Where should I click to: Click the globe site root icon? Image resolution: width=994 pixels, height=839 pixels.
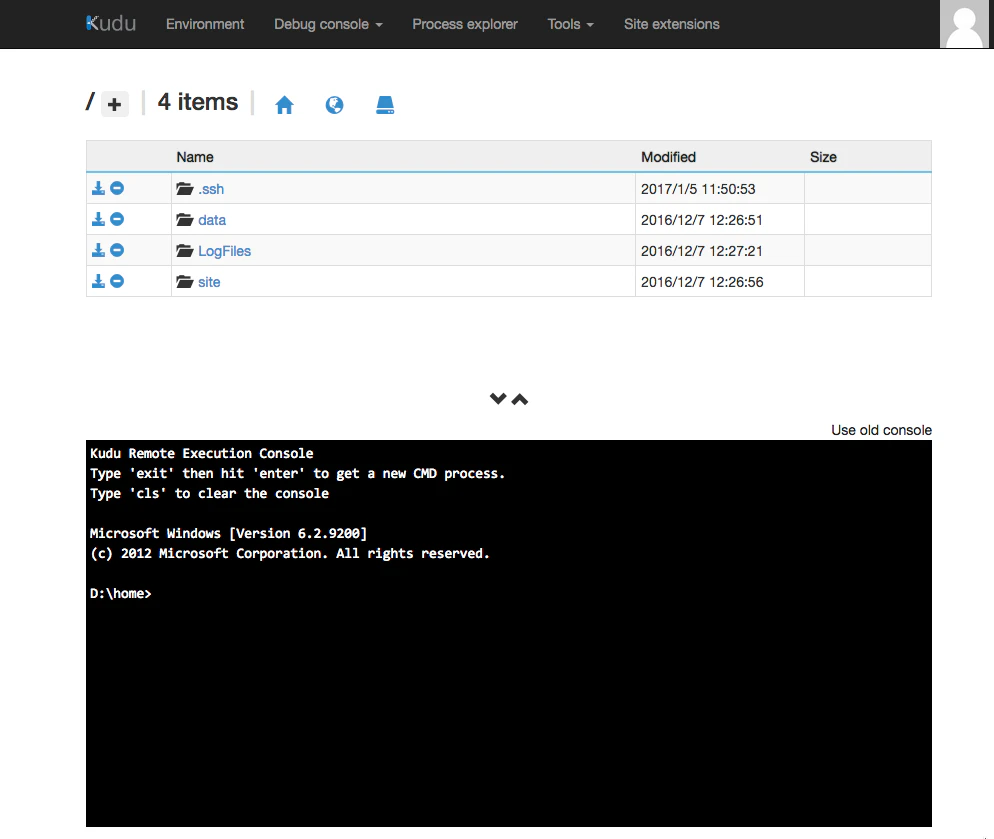[x=334, y=105]
